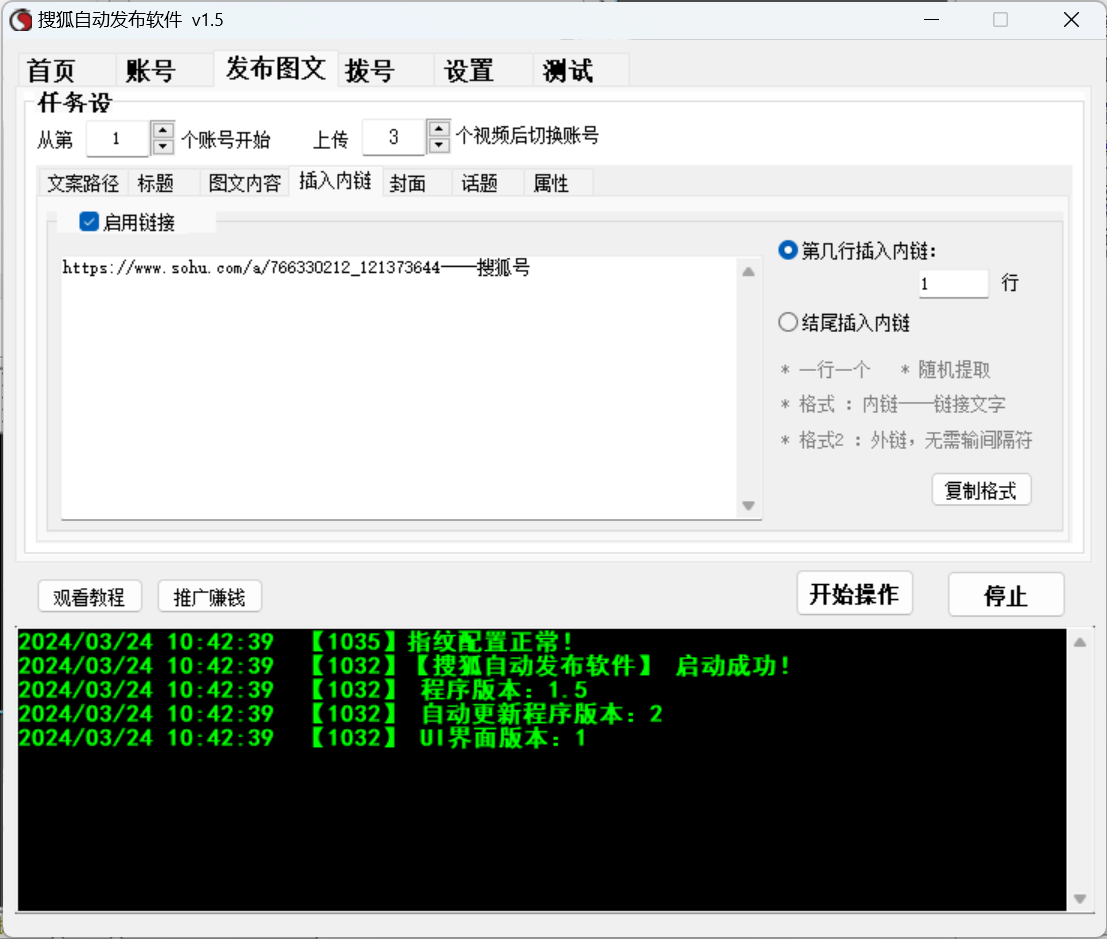Click link text area scroll down arrow
The width and height of the screenshot is (1107, 939).
click(x=748, y=506)
